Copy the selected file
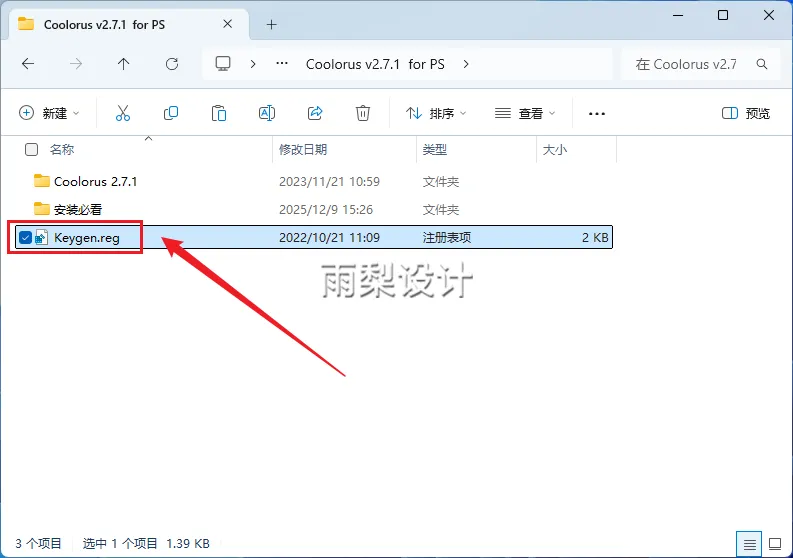The height and width of the screenshot is (558, 793). (x=171, y=113)
